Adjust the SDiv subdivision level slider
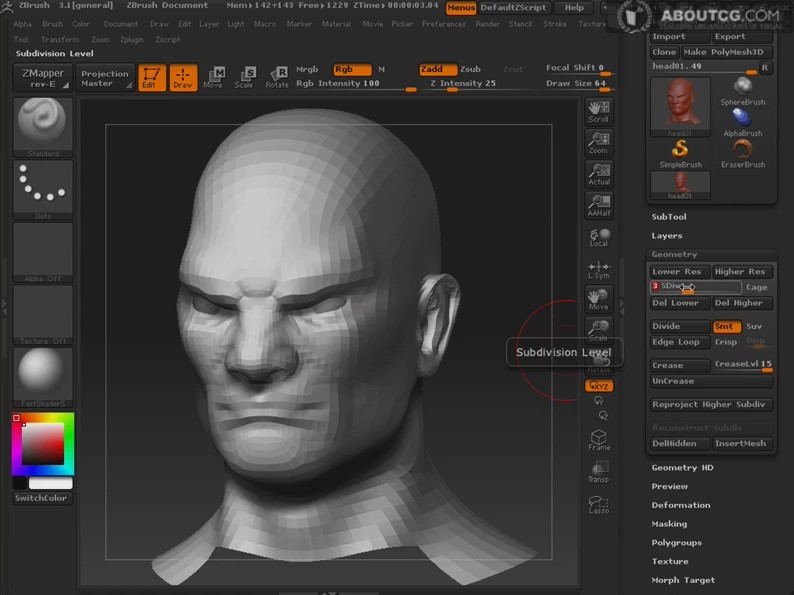 coord(696,287)
